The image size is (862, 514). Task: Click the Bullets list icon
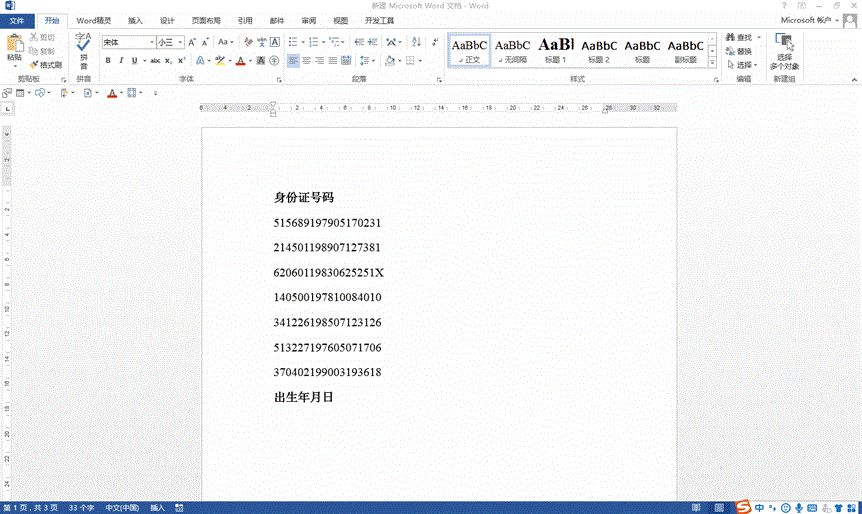[x=291, y=42]
